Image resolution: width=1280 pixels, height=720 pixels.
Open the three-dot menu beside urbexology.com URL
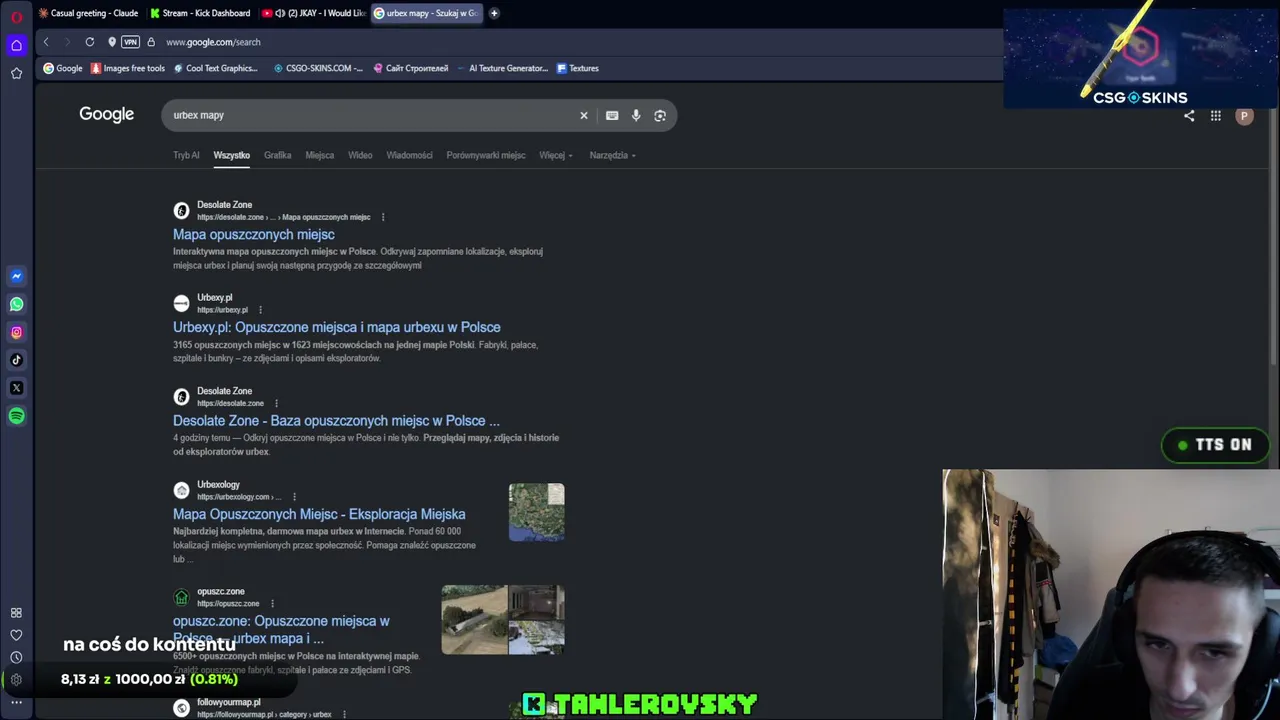tap(294, 497)
